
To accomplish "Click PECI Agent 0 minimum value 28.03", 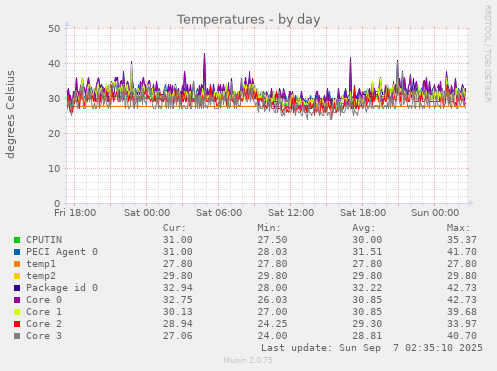I will click(272, 252).
